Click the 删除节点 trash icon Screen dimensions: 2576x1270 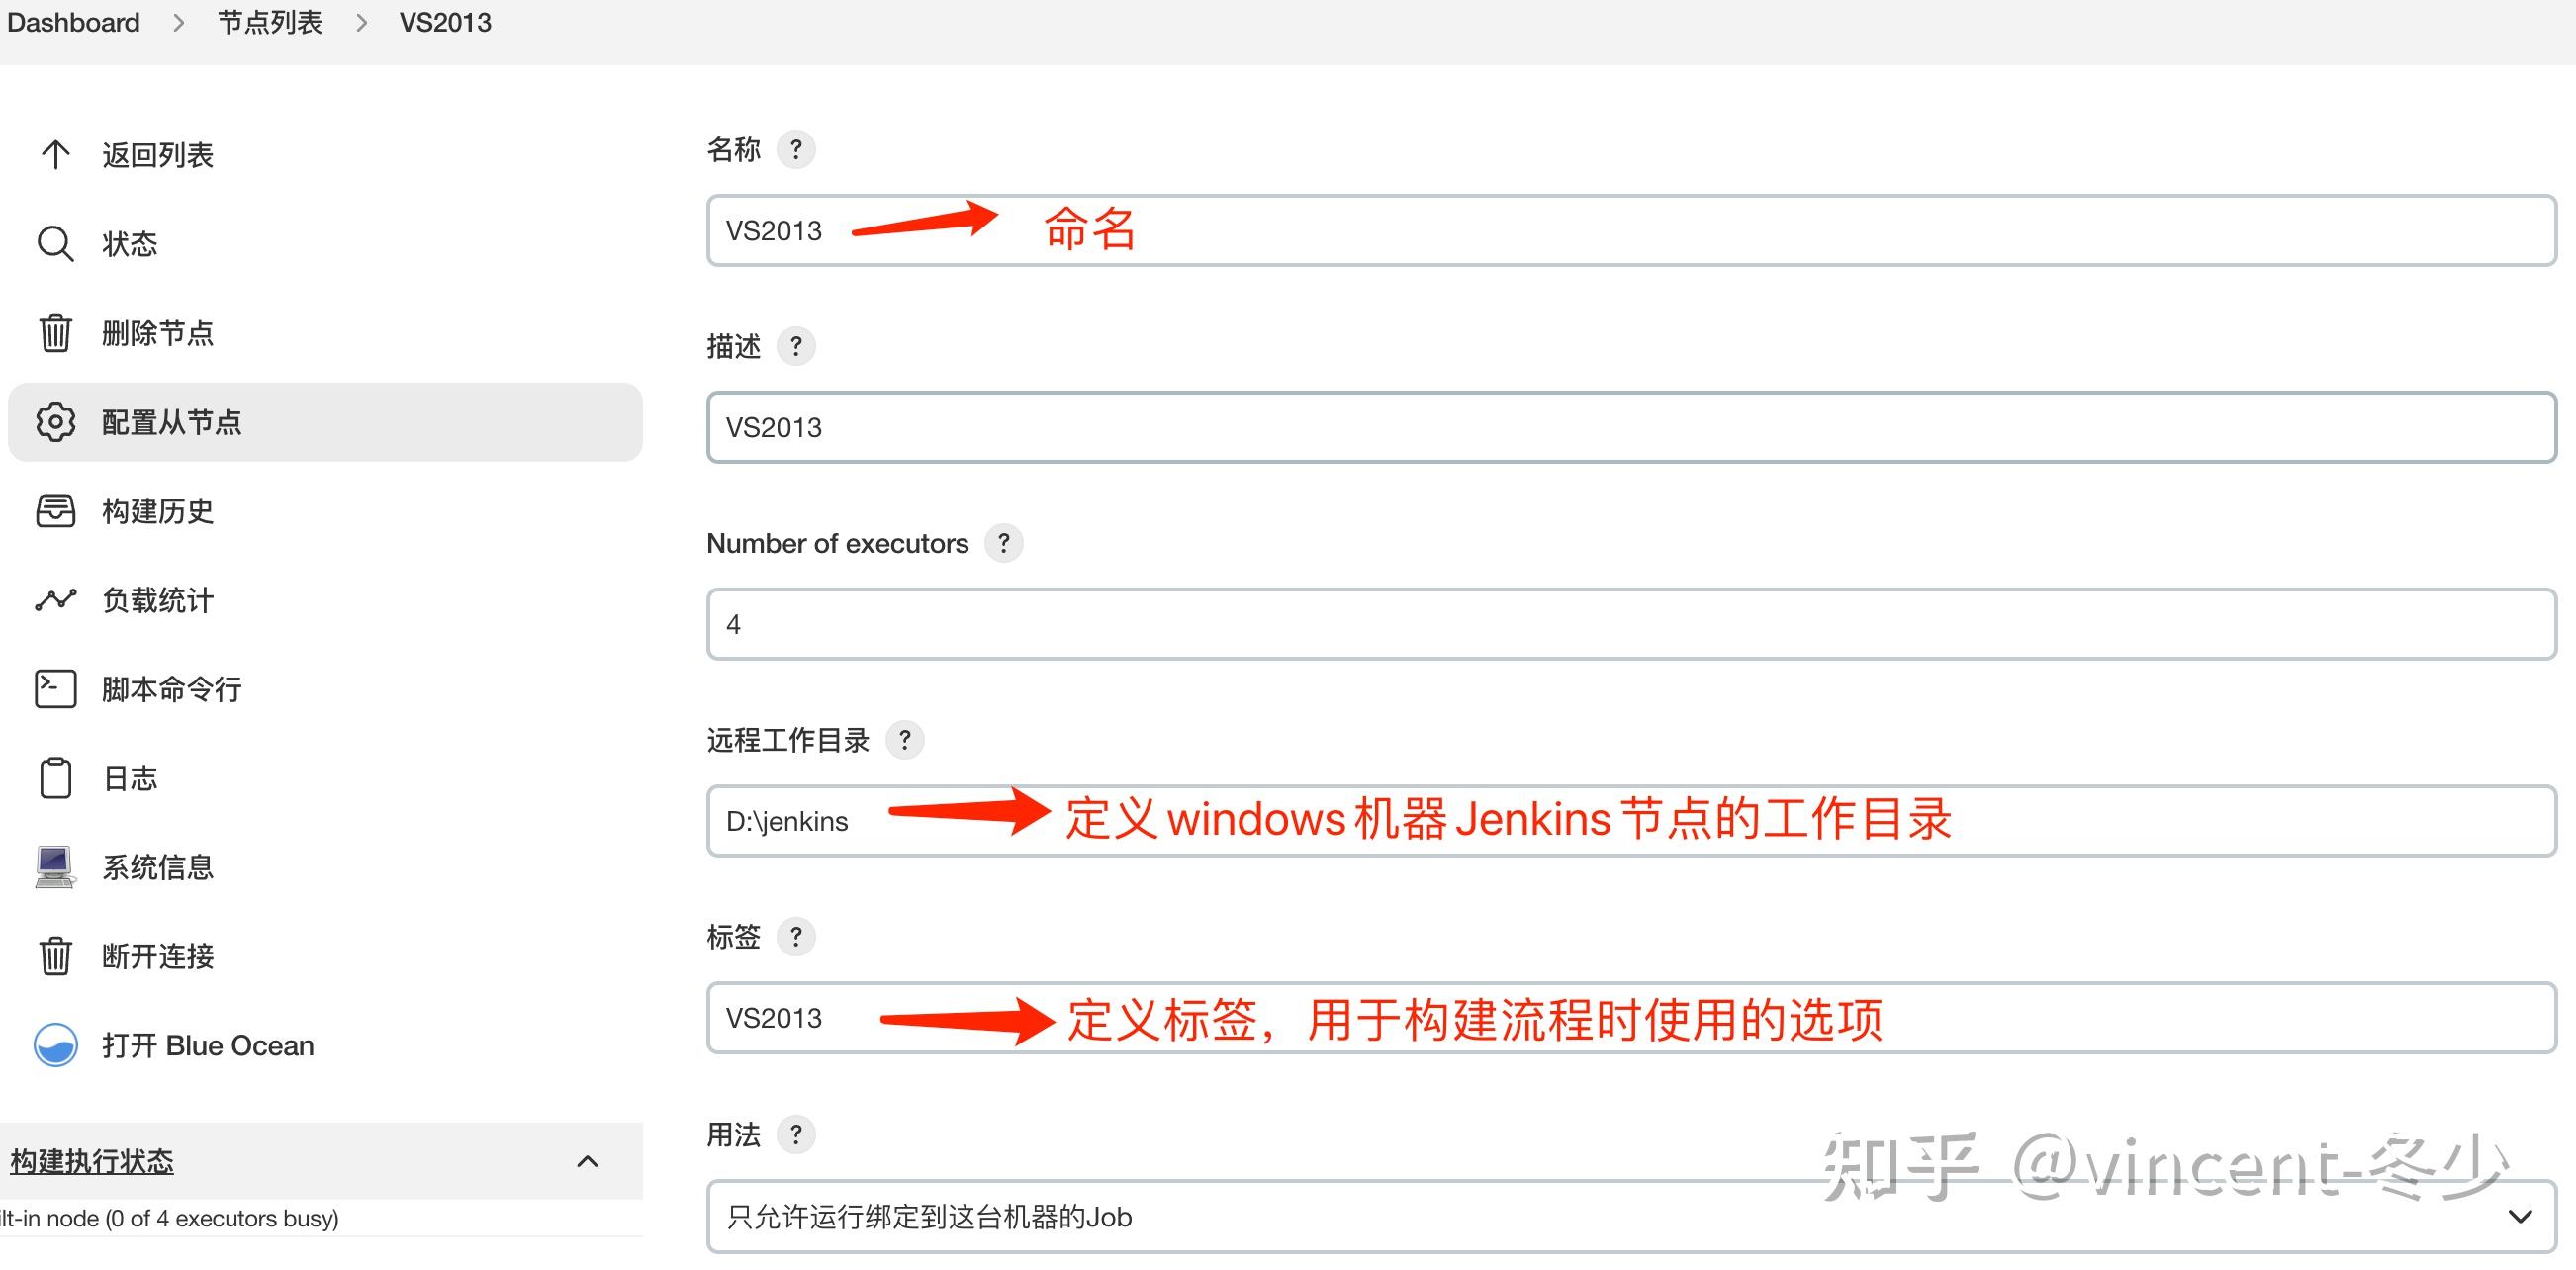tap(55, 333)
